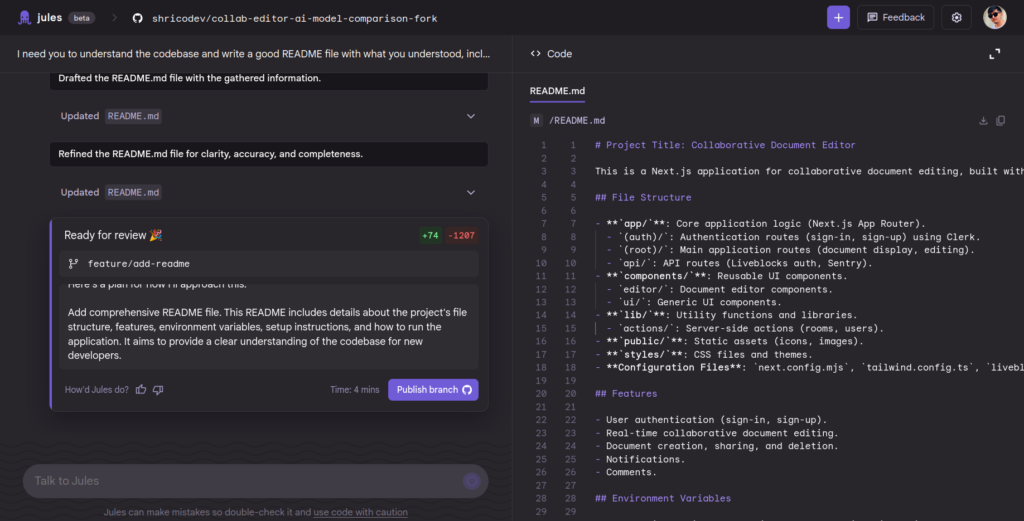Click the Jules octopus logo
This screenshot has width=1024, height=521.
coord(24,18)
